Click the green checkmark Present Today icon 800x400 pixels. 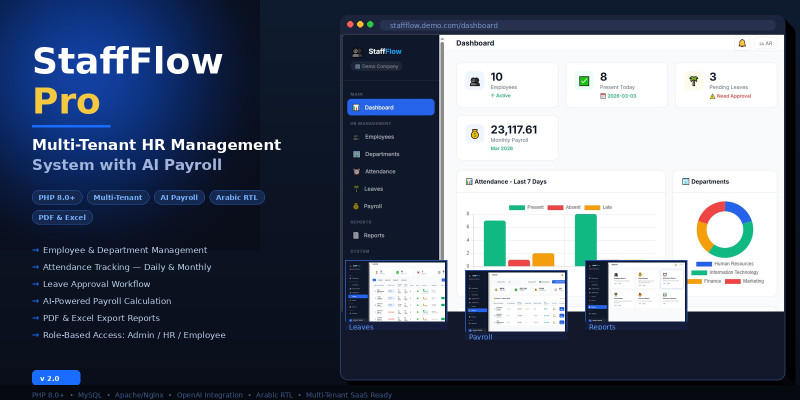[x=583, y=81]
